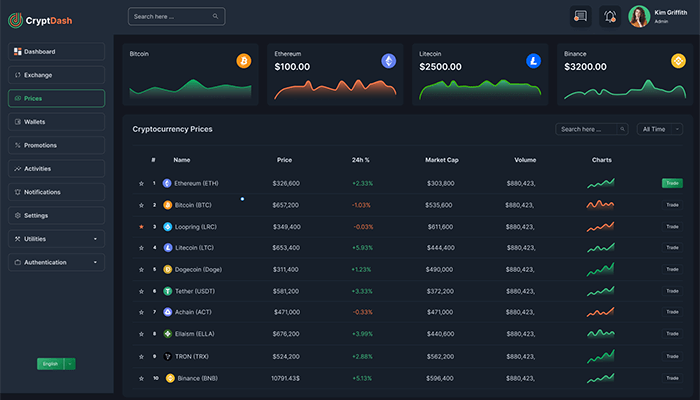
Task: Click the Market Cap column header
Action: [442, 160]
